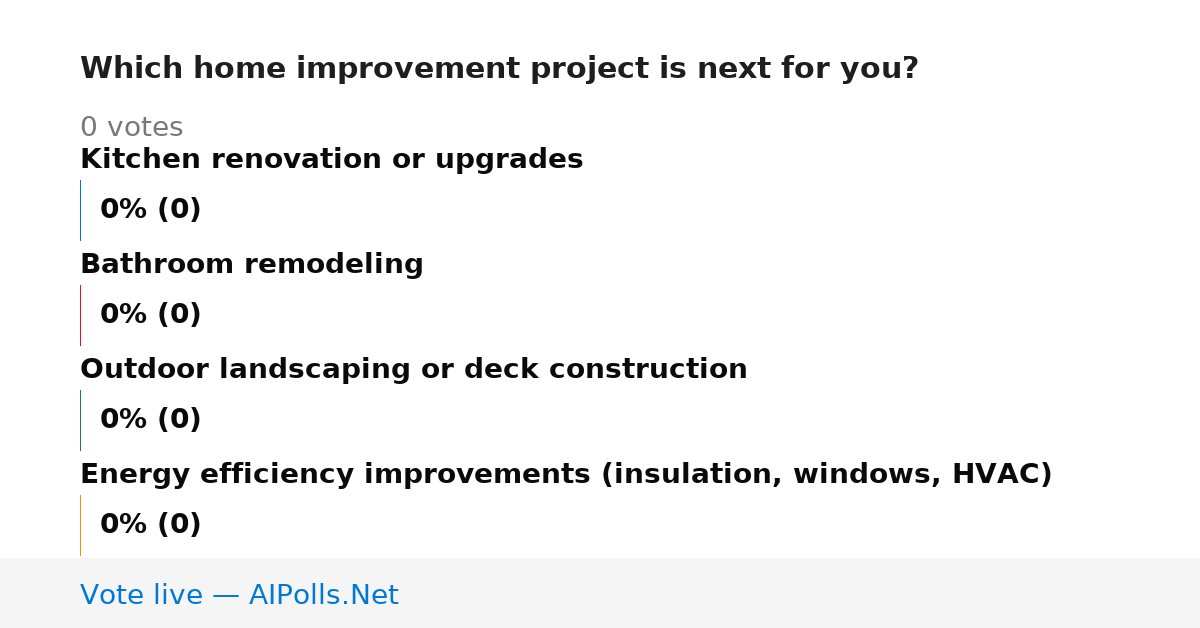Click 0% (0) under Energy efficiency improvements

click(x=151, y=525)
